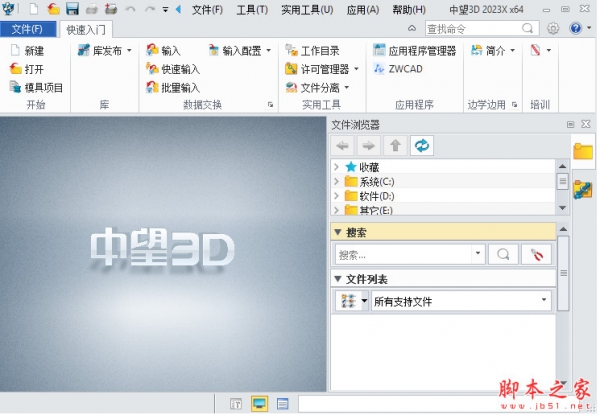Viewport: 600px width, 415px height.
Task: Click the back arrow in 文件浏览器
Action: pyautogui.click(x=342, y=146)
